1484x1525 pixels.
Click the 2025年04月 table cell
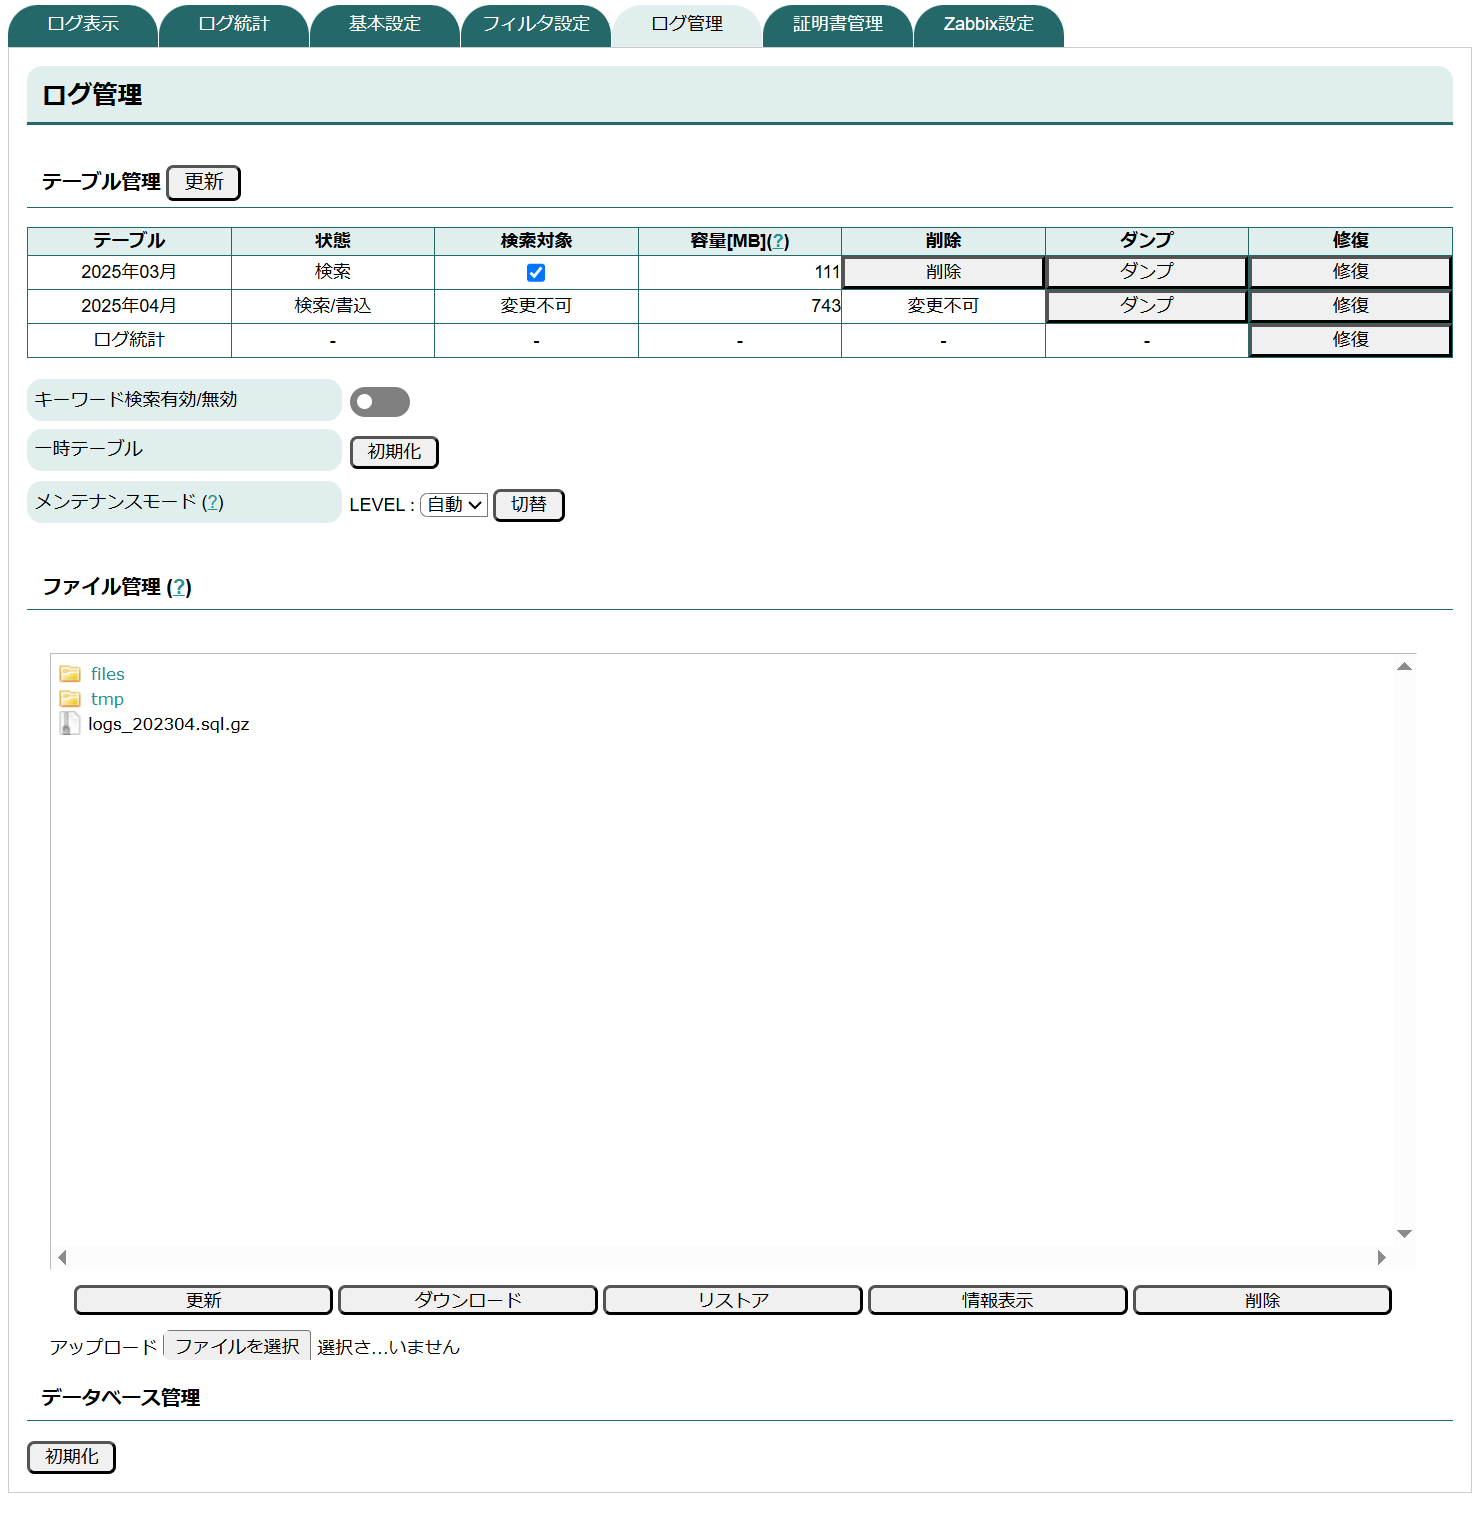coord(129,306)
